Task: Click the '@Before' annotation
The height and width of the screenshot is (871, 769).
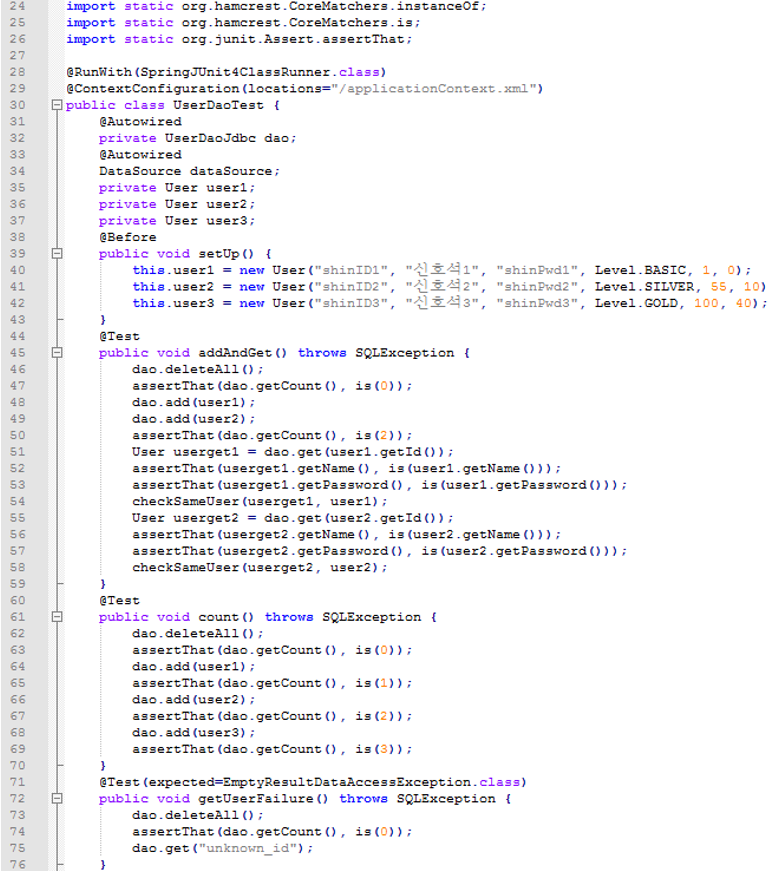Action: click(x=128, y=237)
